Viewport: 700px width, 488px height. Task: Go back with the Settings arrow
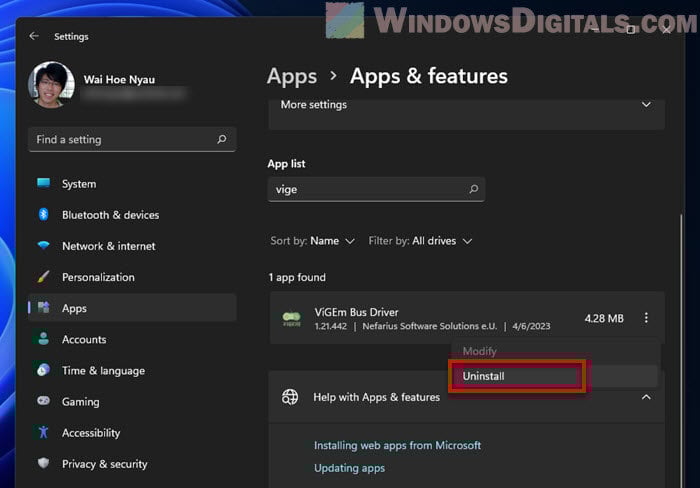34,36
